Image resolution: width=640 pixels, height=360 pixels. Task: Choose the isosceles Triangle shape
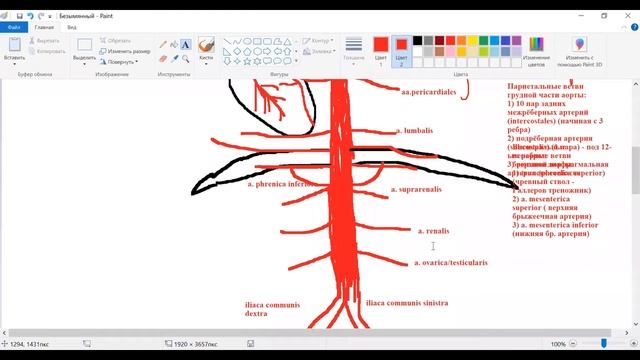pyautogui.click(x=287, y=42)
